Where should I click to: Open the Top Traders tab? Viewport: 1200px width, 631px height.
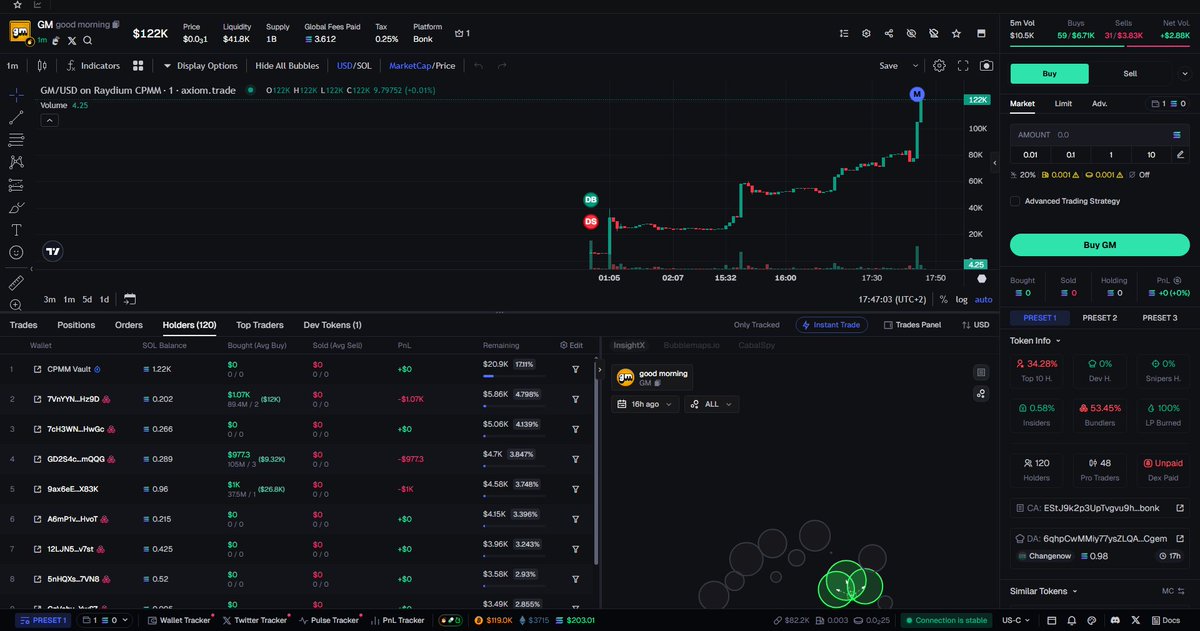pos(259,325)
